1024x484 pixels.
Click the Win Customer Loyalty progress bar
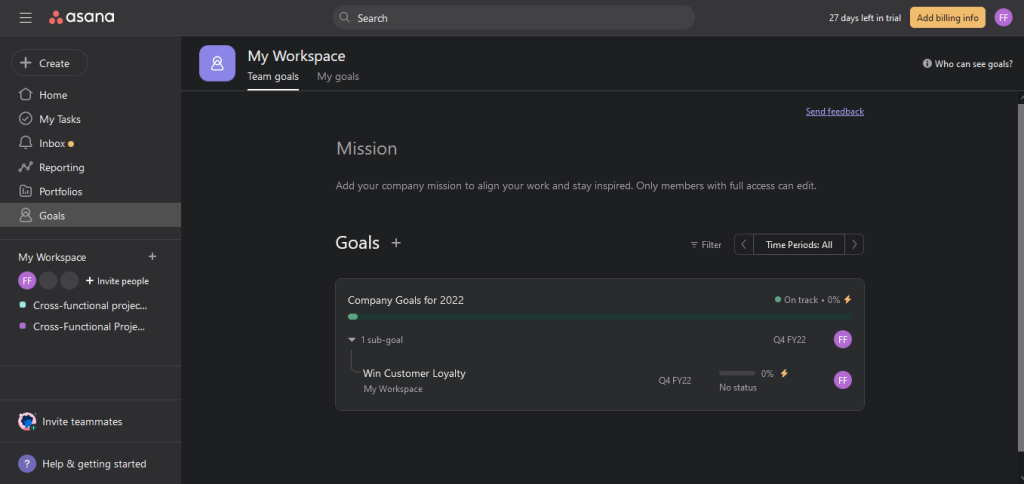tap(737, 374)
